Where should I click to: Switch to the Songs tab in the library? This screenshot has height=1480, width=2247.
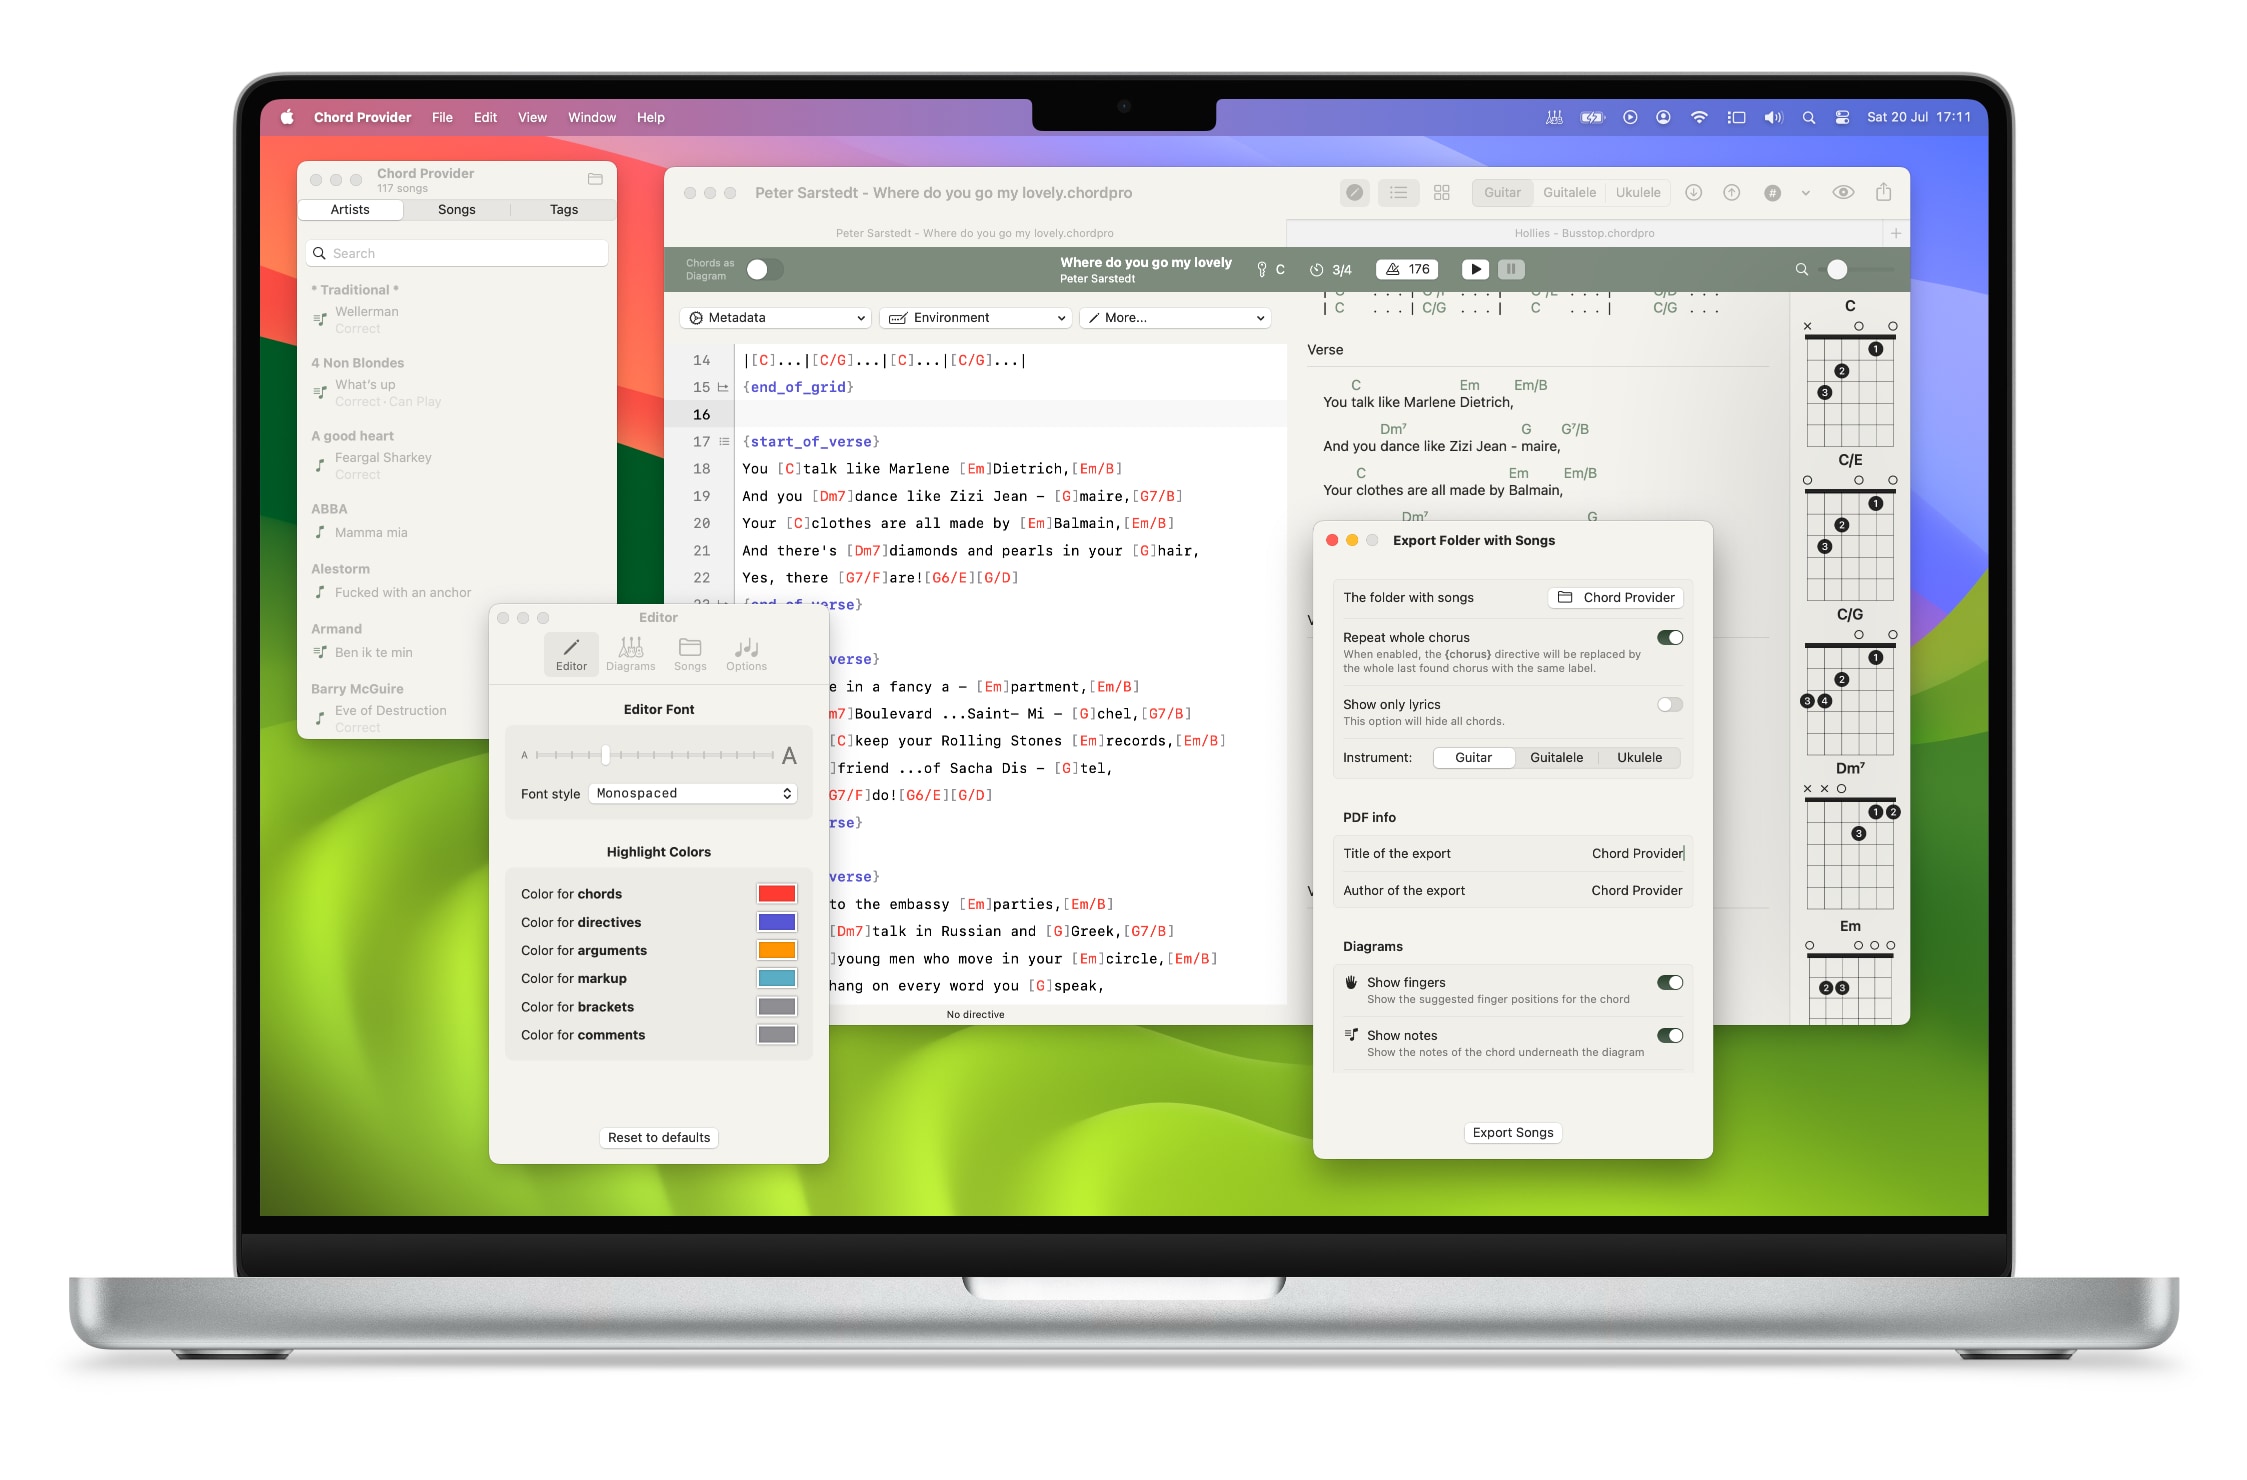(x=456, y=209)
